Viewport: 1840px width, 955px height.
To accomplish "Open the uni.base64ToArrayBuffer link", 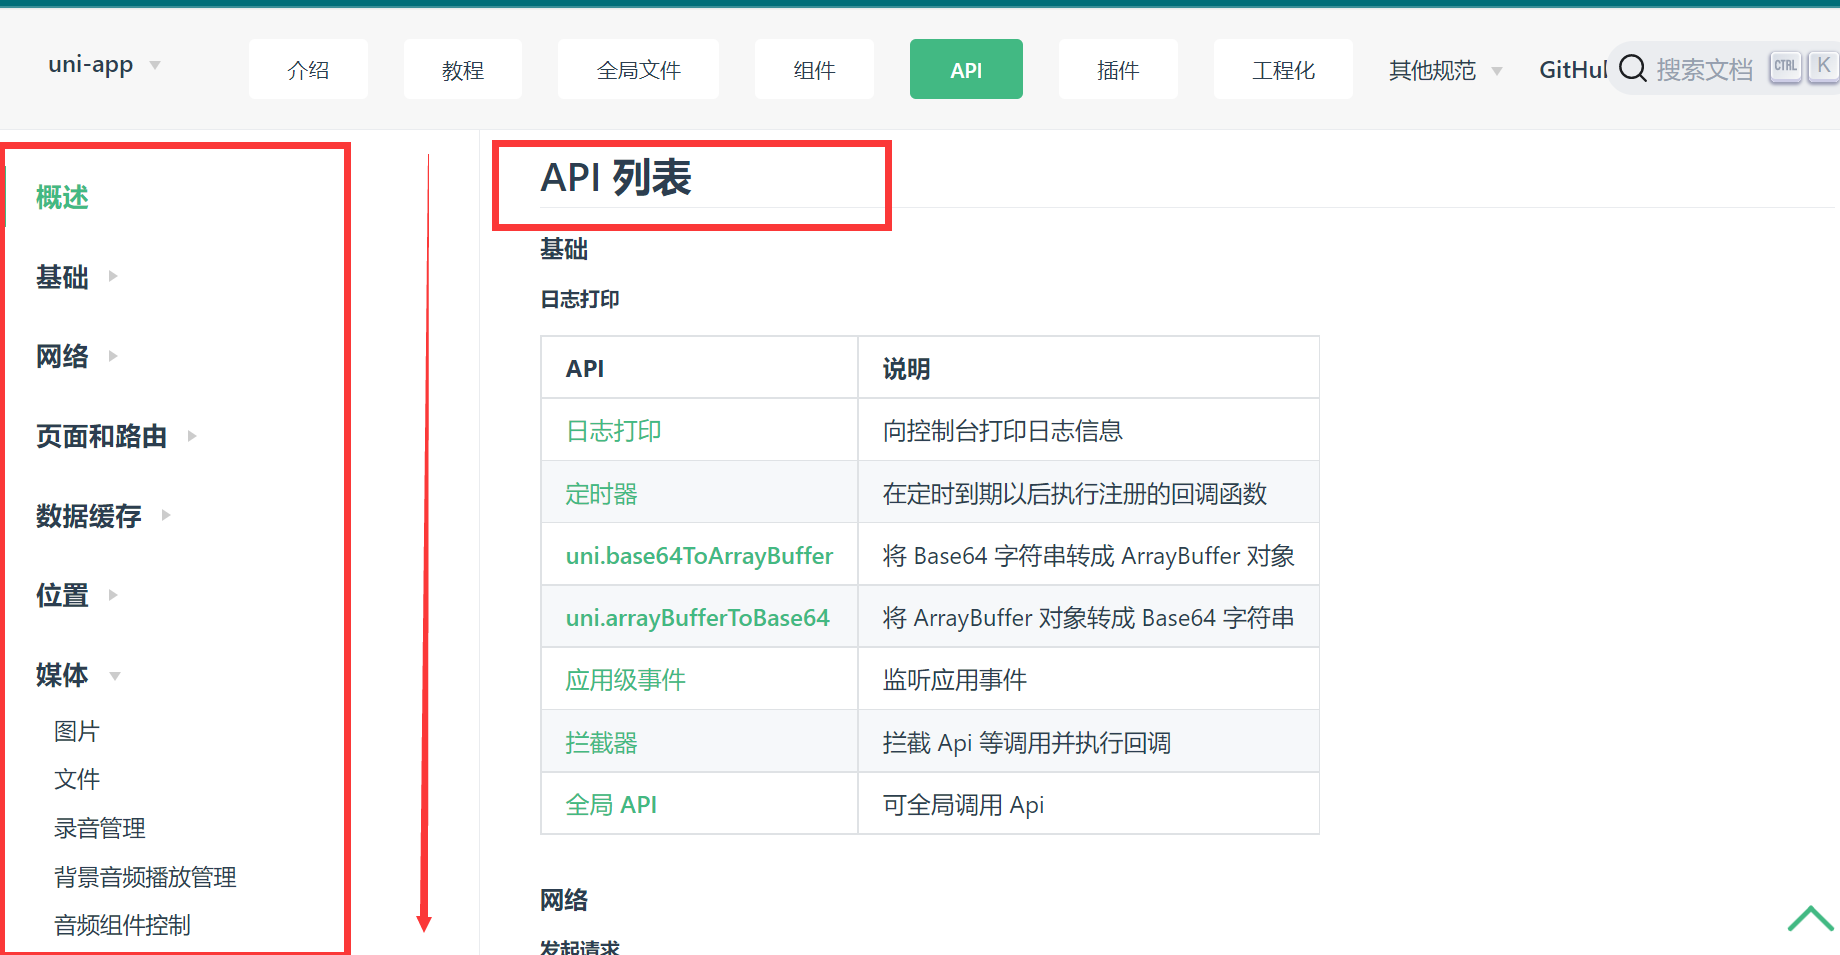I will [699, 556].
